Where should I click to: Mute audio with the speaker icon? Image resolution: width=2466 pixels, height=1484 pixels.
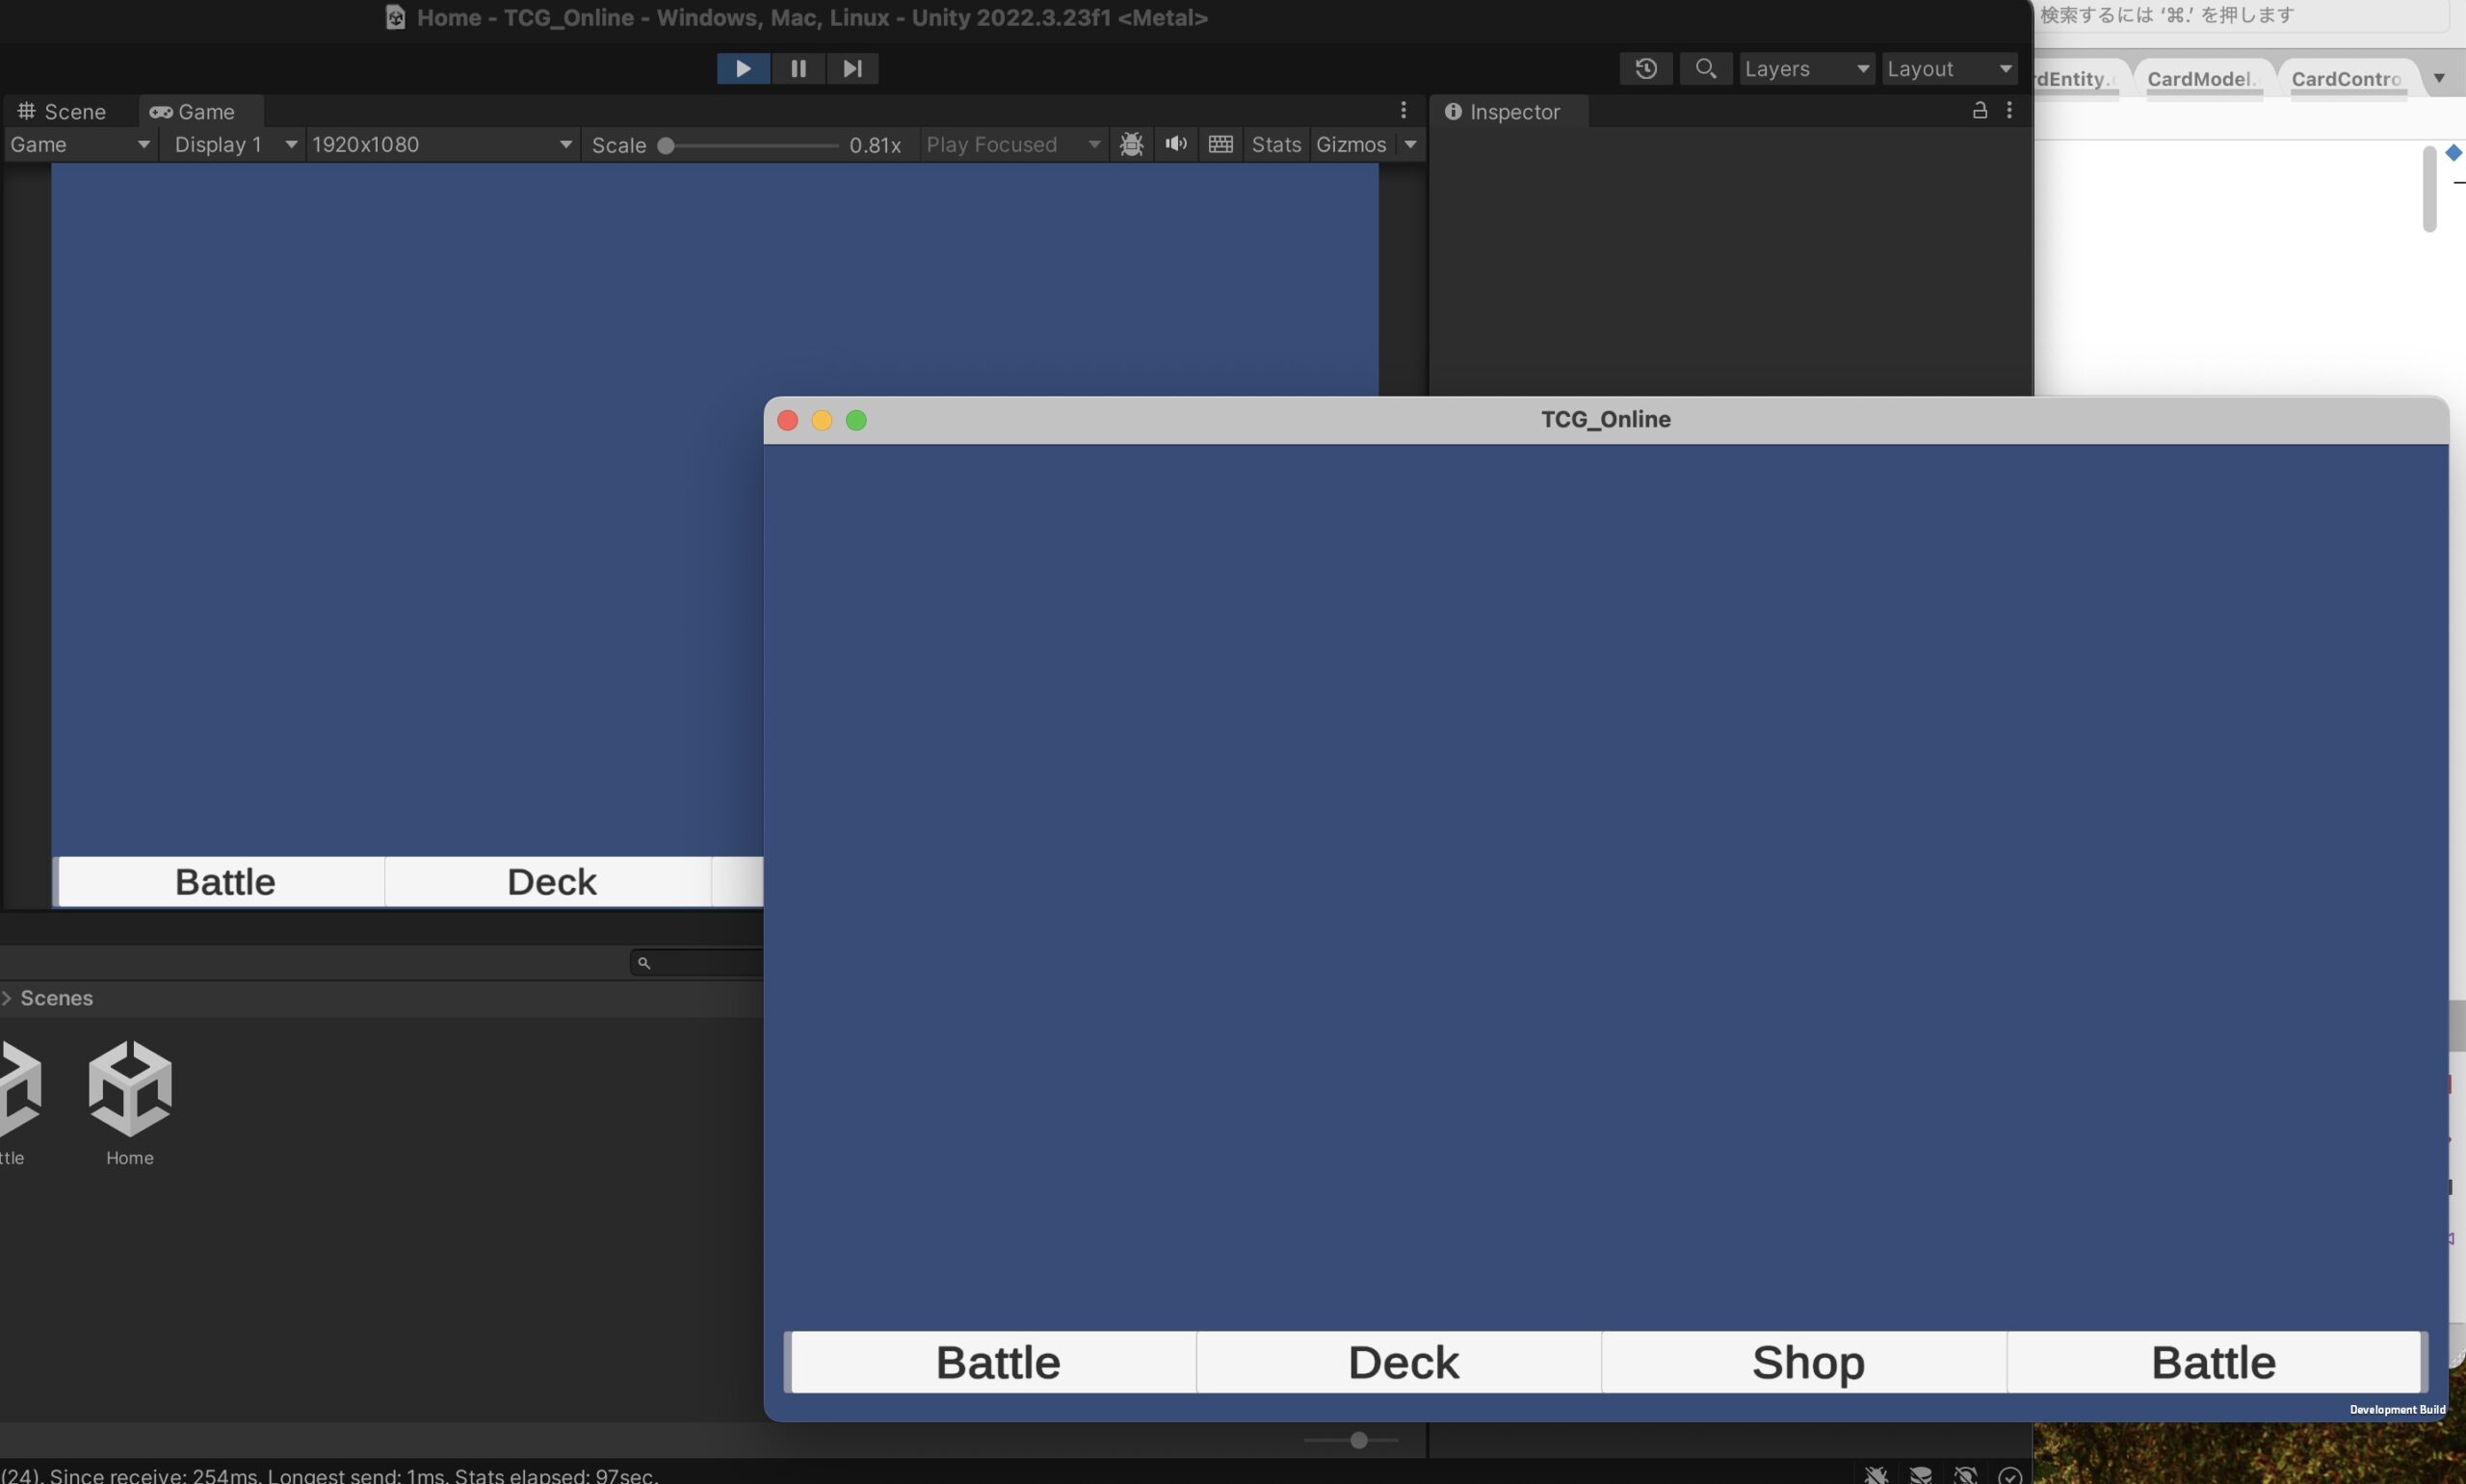click(1175, 144)
